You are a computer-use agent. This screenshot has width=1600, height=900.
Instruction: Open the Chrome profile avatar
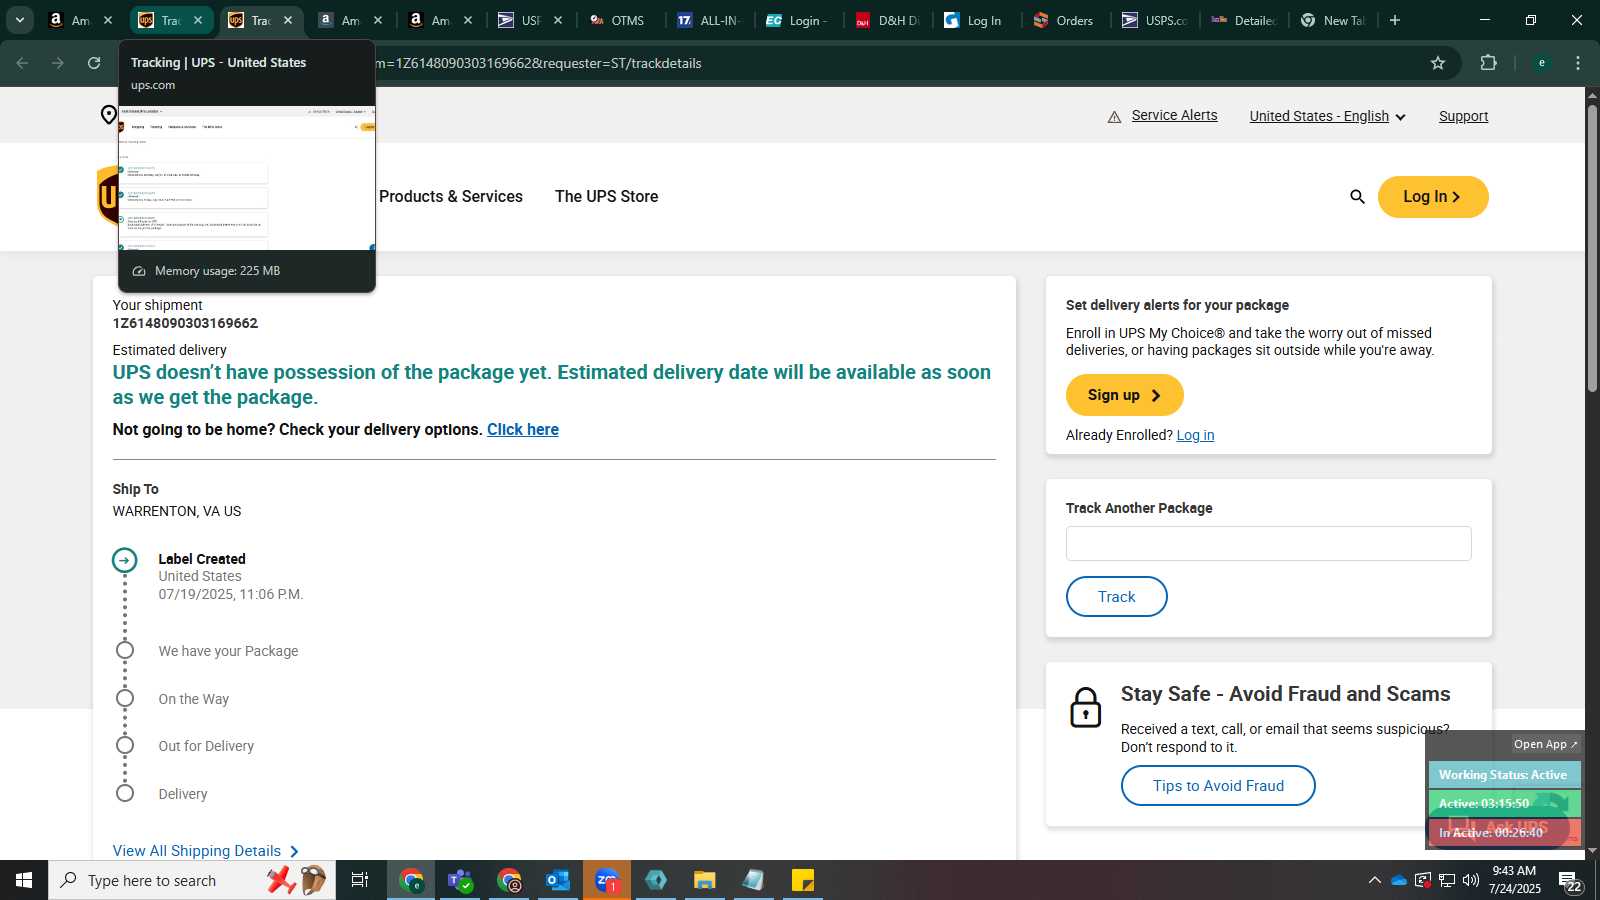(x=1542, y=63)
